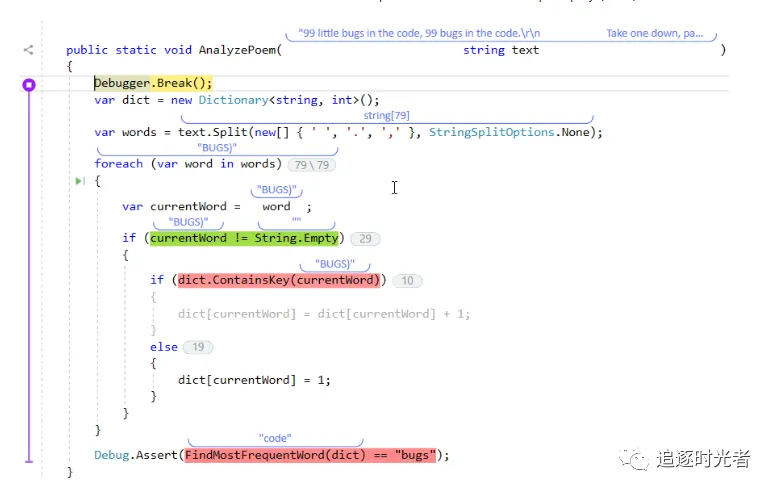This screenshot has height=492, width=775.
Task: Click the "BUGS)" hint above ContainsKey
Action: pyautogui.click(x=335, y=264)
